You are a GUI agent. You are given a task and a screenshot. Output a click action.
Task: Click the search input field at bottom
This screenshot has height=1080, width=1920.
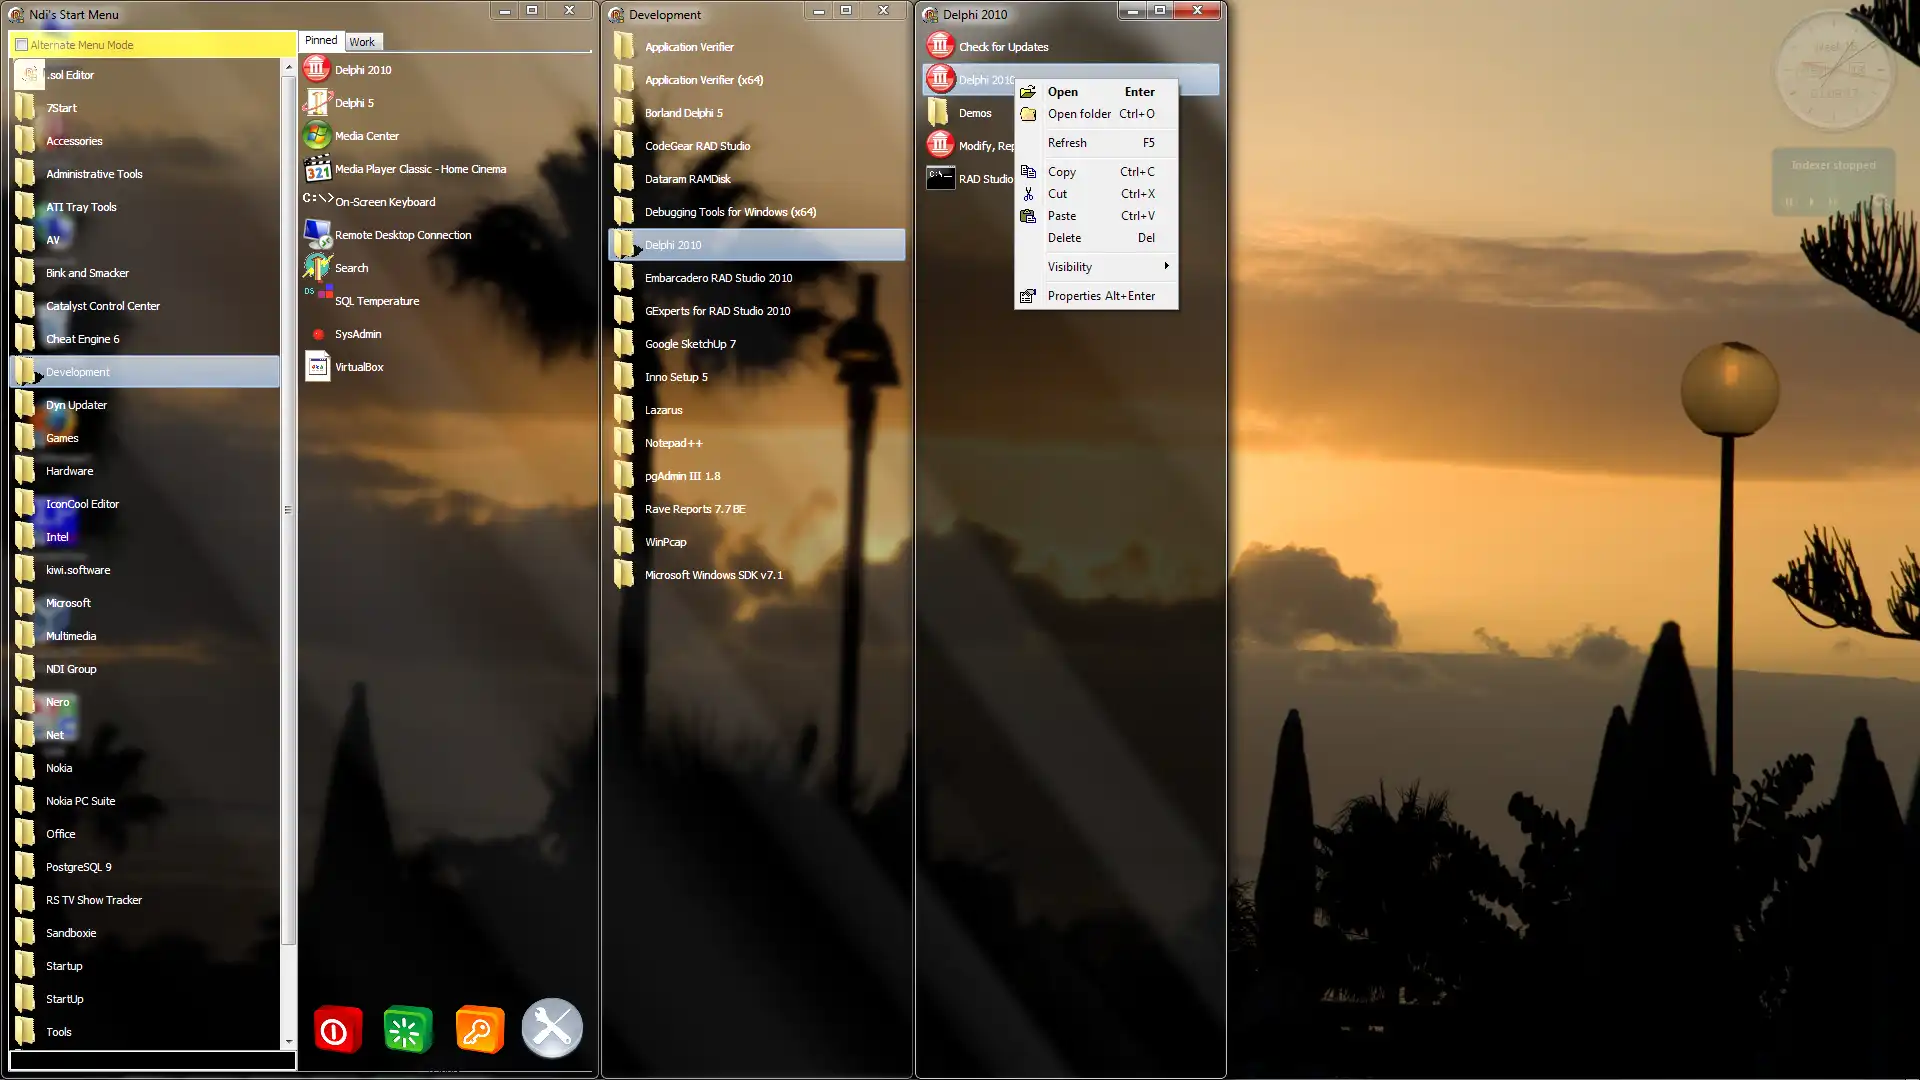coord(152,1061)
